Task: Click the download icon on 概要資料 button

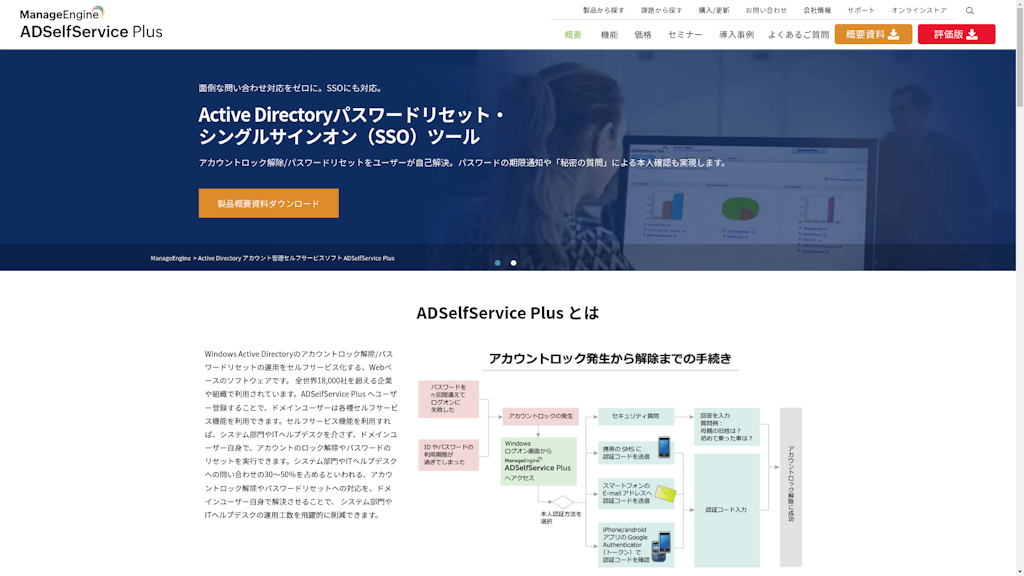Action: point(893,34)
